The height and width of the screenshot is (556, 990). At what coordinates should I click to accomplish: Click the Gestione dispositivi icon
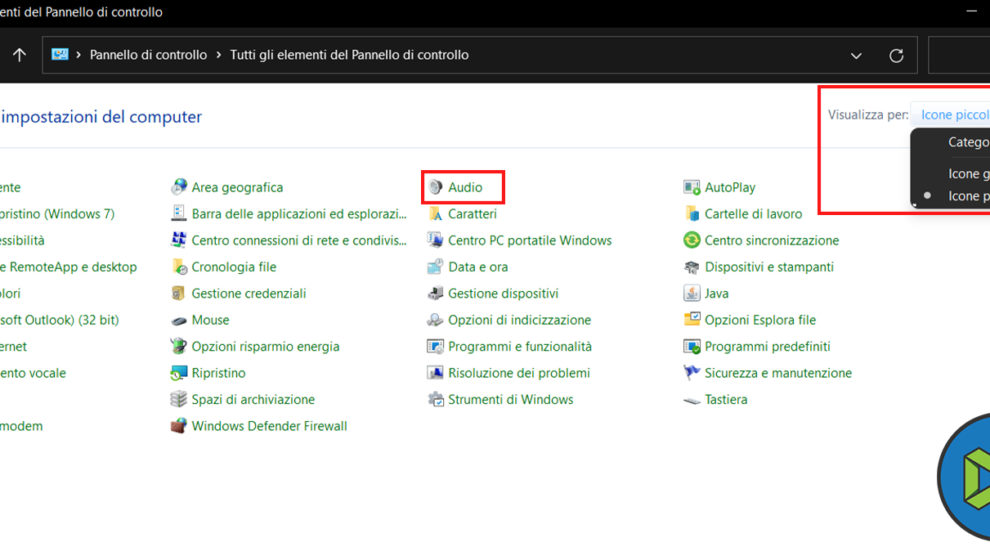436,293
